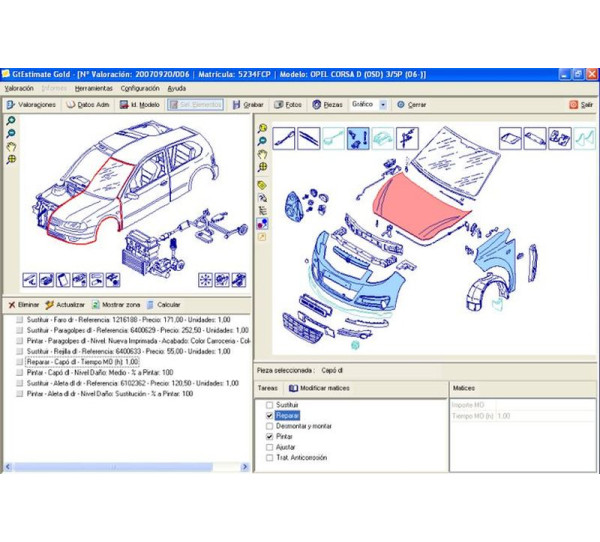Open the Herramientas menu
Image resolution: width=600 pixels, height=542 pixels.
point(93,88)
